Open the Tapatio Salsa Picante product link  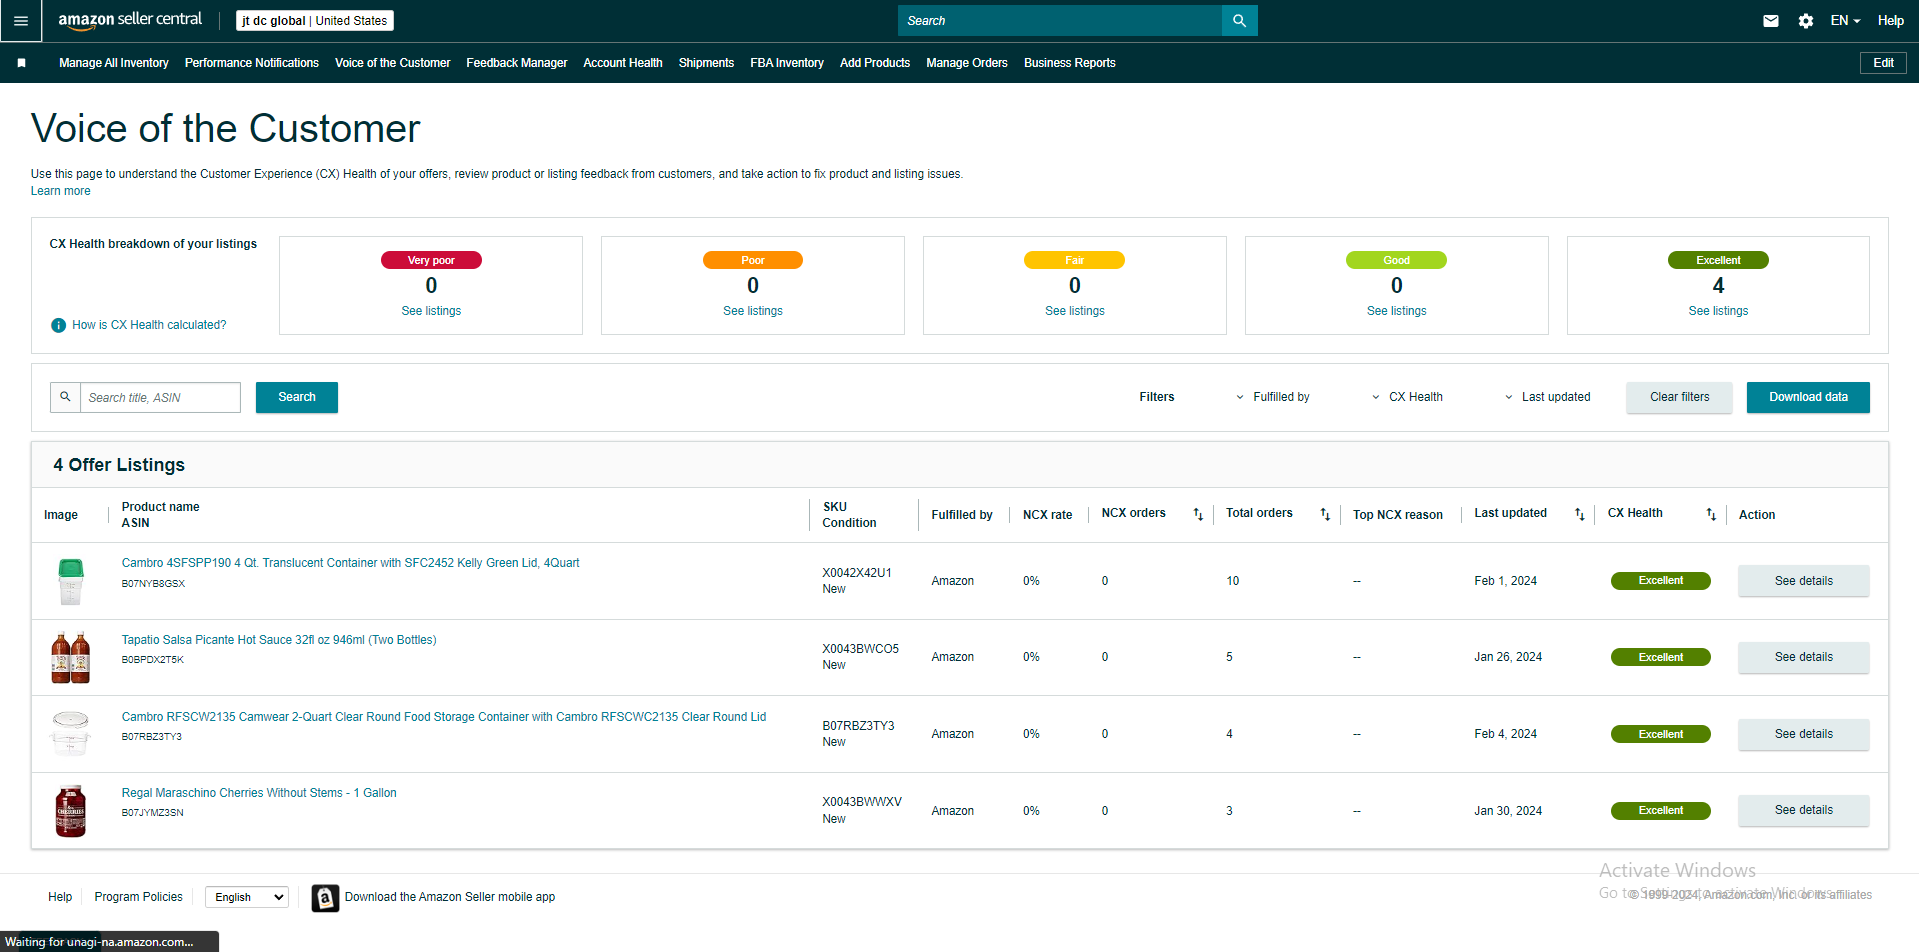click(279, 640)
